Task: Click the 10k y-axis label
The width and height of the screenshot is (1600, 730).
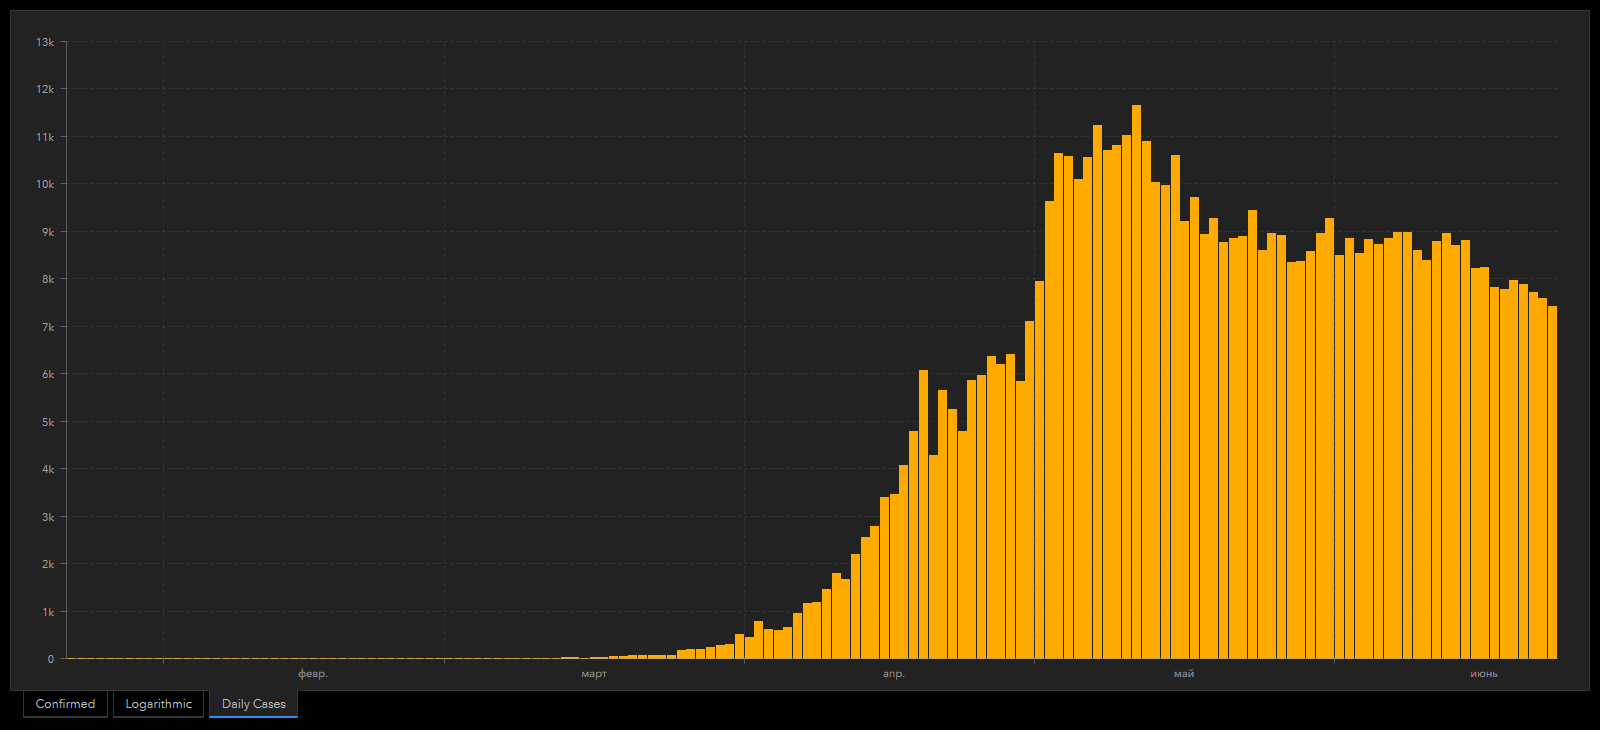Action: (x=45, y=184)
